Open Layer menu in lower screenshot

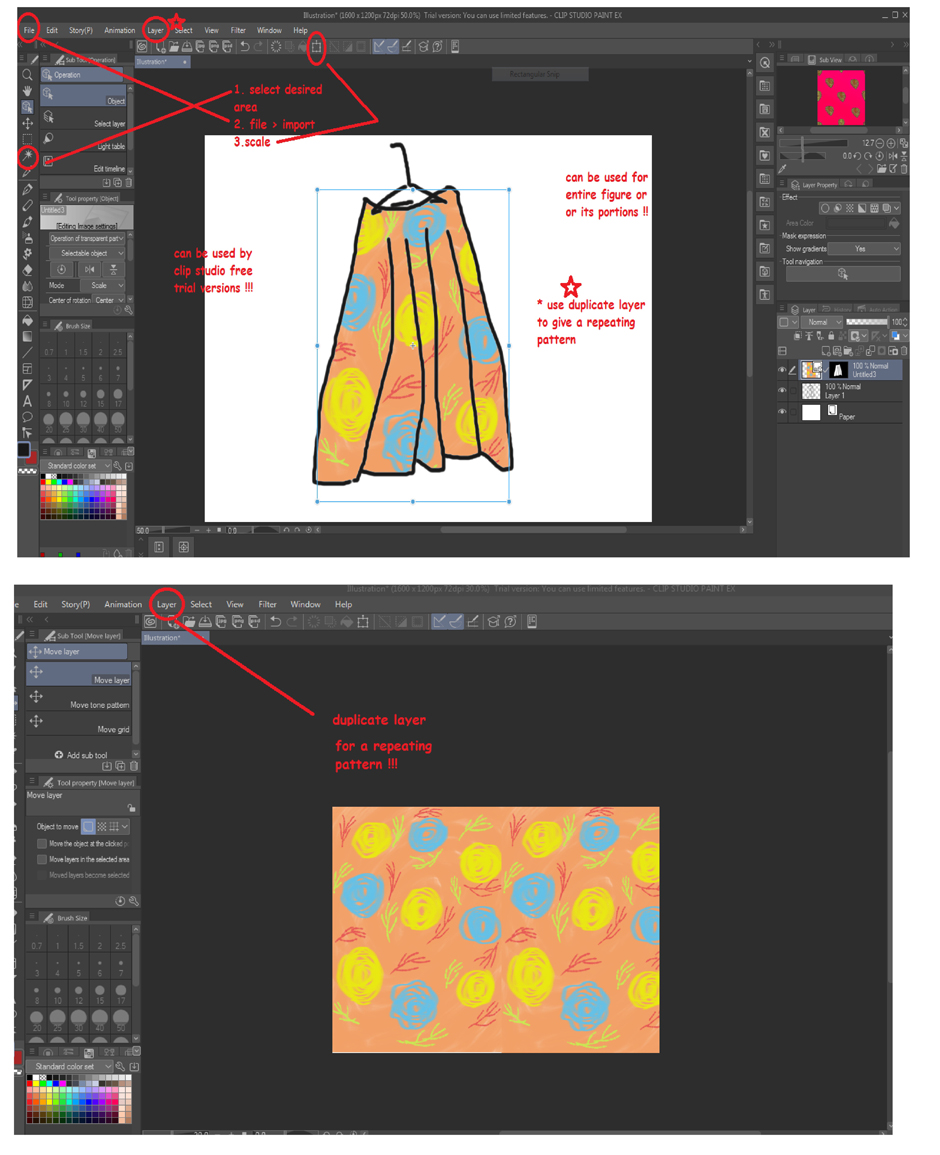(x=166, y=605)
